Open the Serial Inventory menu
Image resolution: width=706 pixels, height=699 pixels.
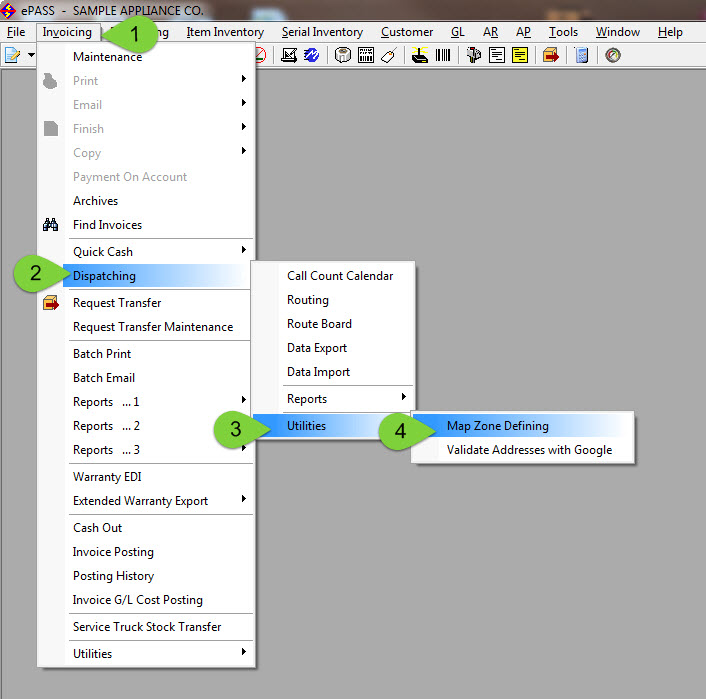(322, 32)
